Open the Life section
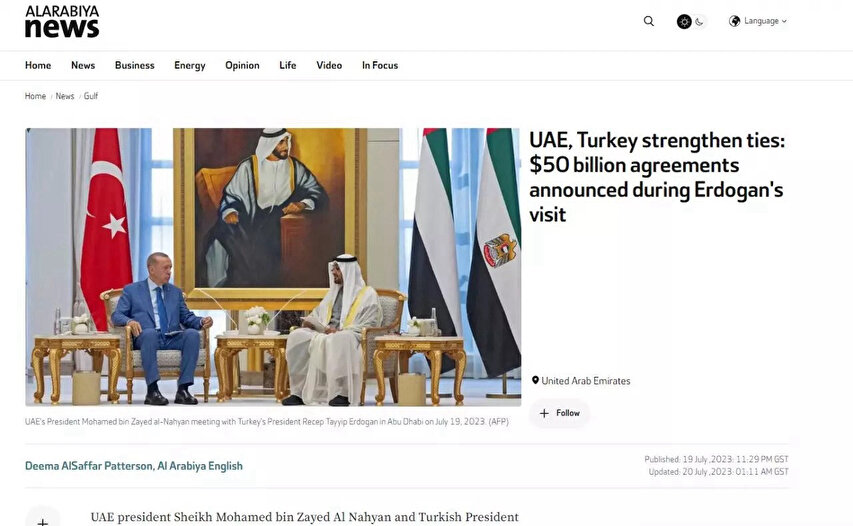This screenshot has width=853, height=526. 288,65
